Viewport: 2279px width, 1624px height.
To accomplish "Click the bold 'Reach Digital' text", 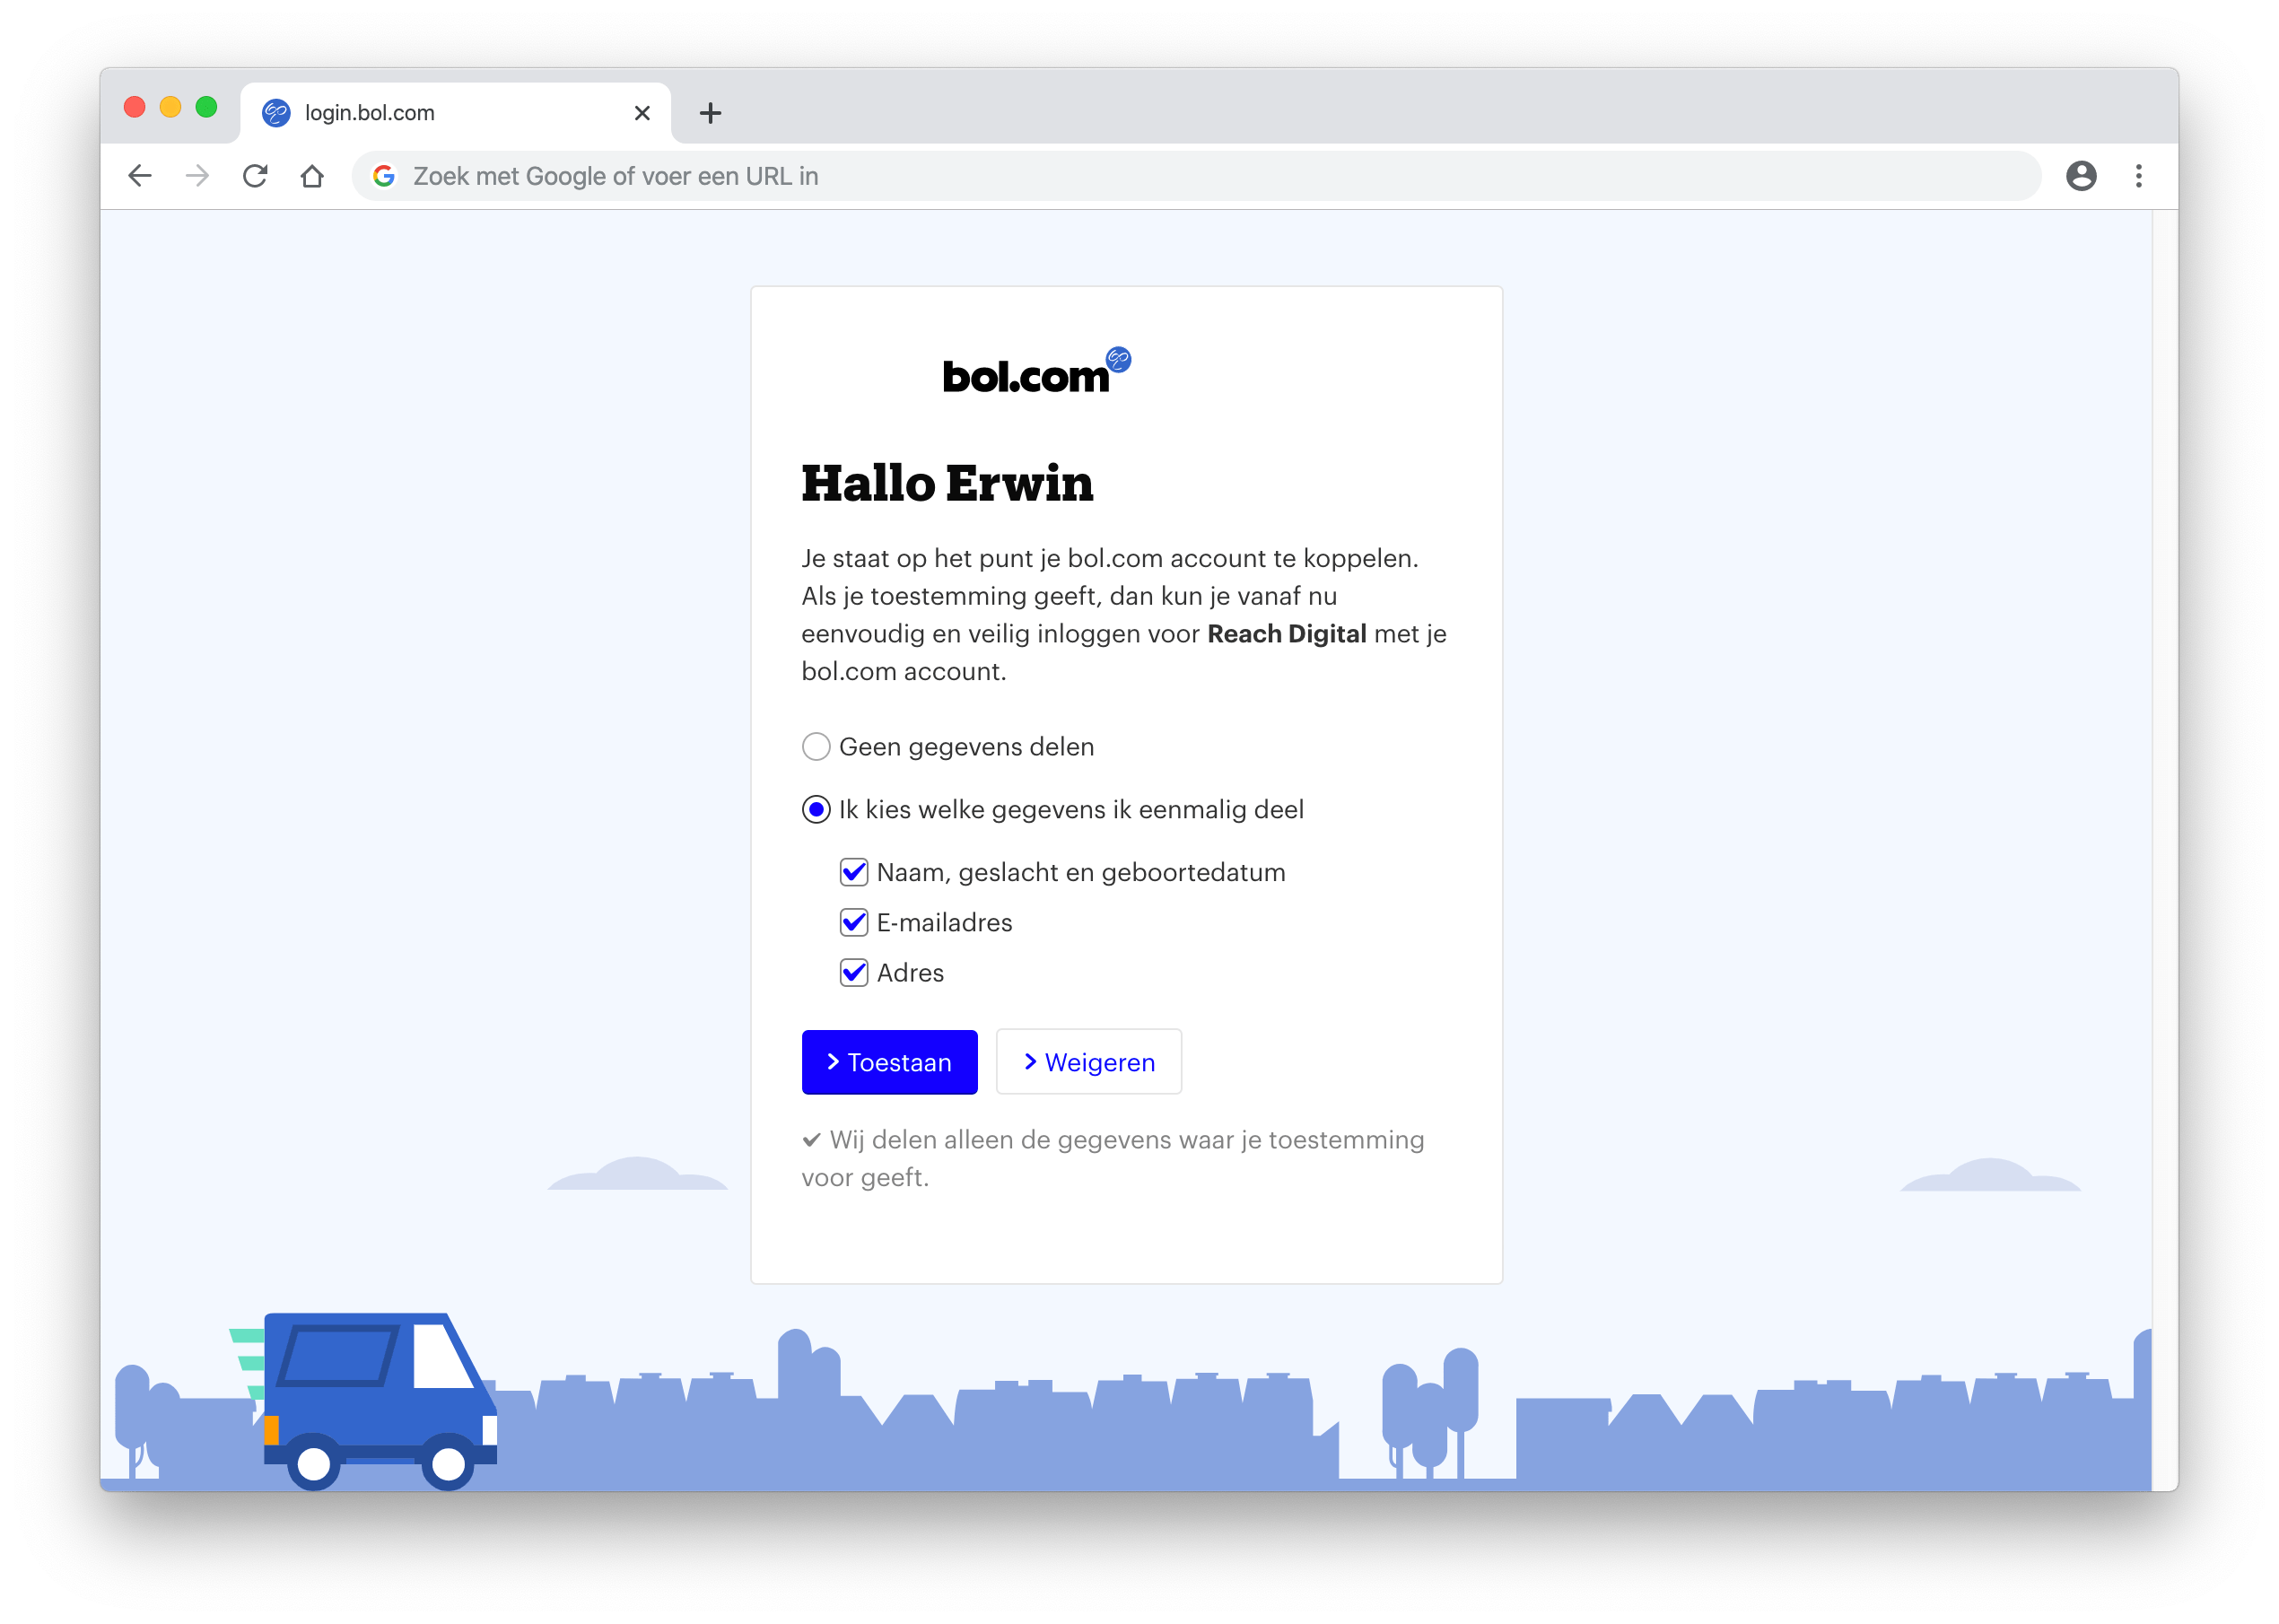I will click(x=1286, y=634).
